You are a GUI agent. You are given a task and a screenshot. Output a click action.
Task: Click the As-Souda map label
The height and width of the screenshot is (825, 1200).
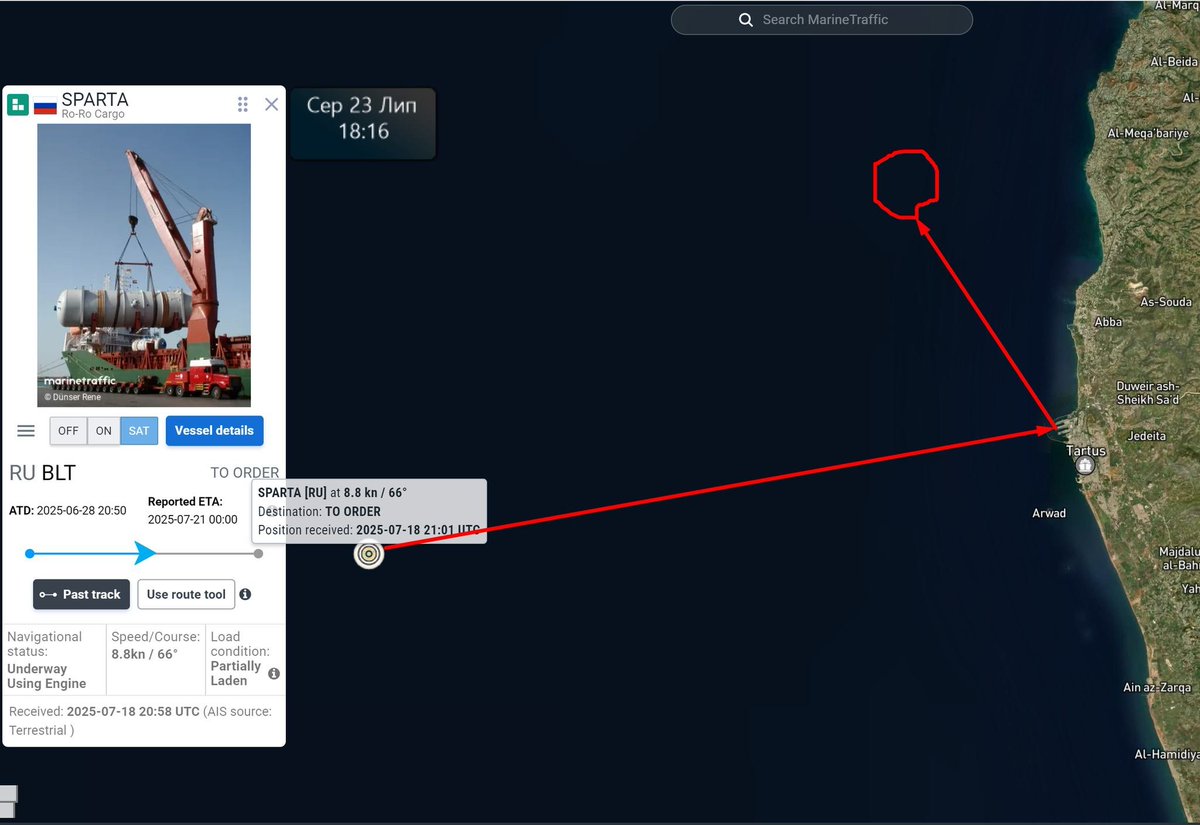1166,302
